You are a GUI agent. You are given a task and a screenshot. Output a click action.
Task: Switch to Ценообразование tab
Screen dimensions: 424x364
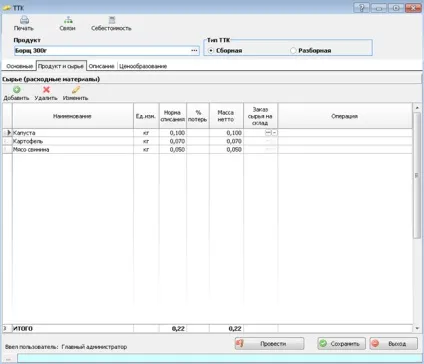[x=143, y=66]
